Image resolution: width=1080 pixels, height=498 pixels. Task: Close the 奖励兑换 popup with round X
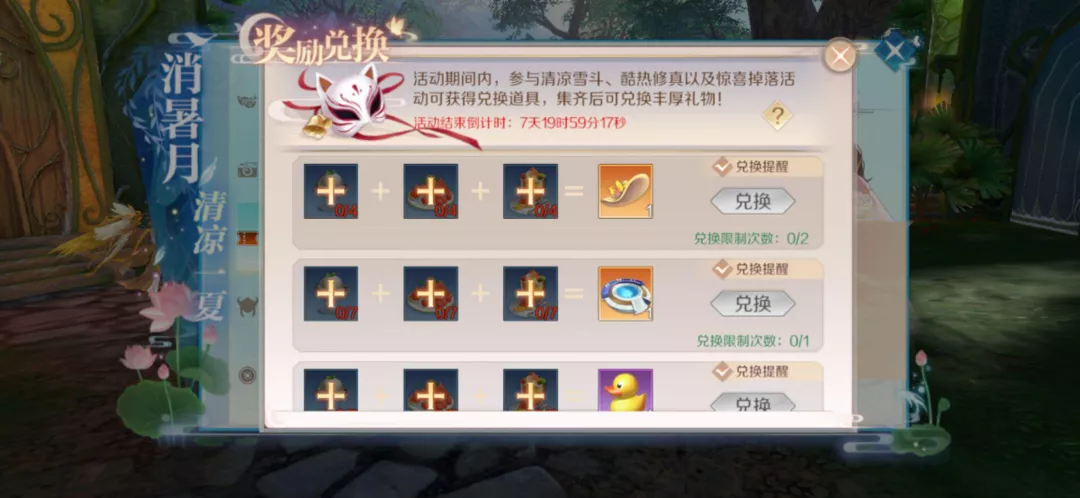[840, 56]
